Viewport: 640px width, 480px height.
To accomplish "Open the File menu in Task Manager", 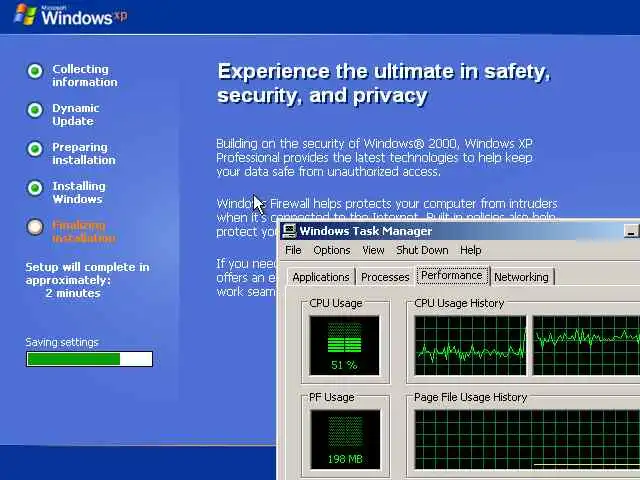I will point(293,250).
